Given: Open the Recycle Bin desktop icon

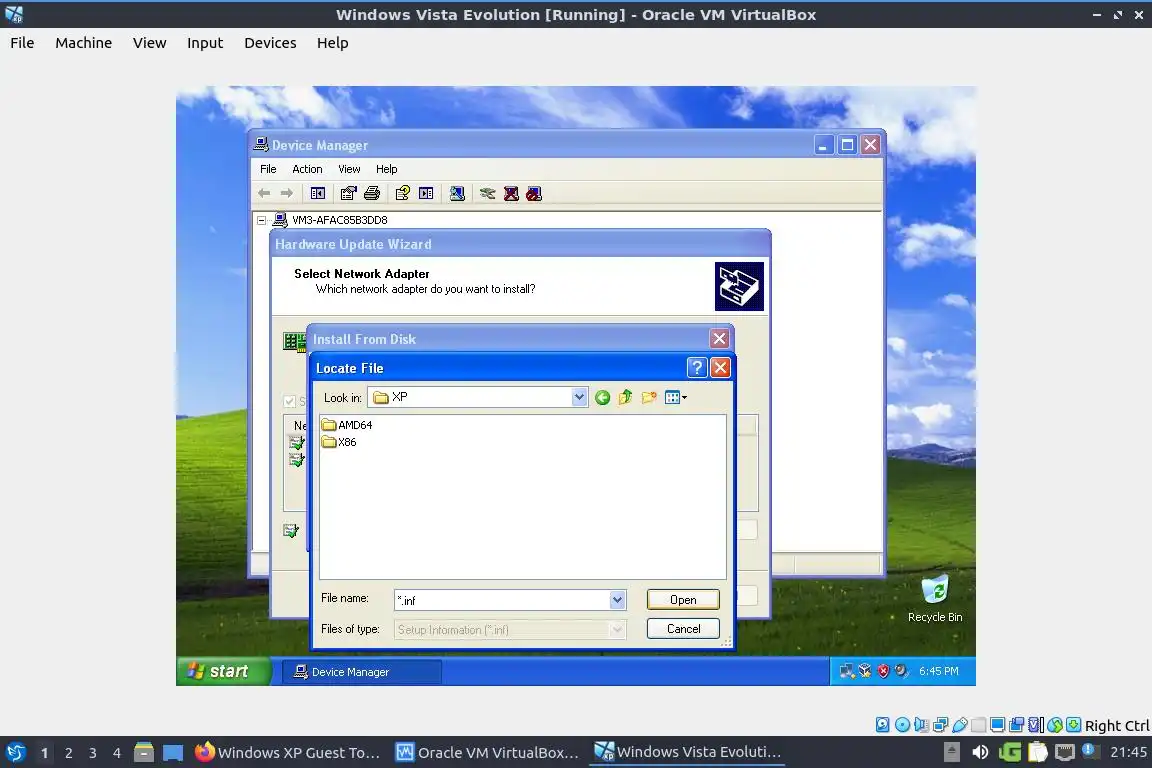Looking at the screenshot, I should 935,599.
